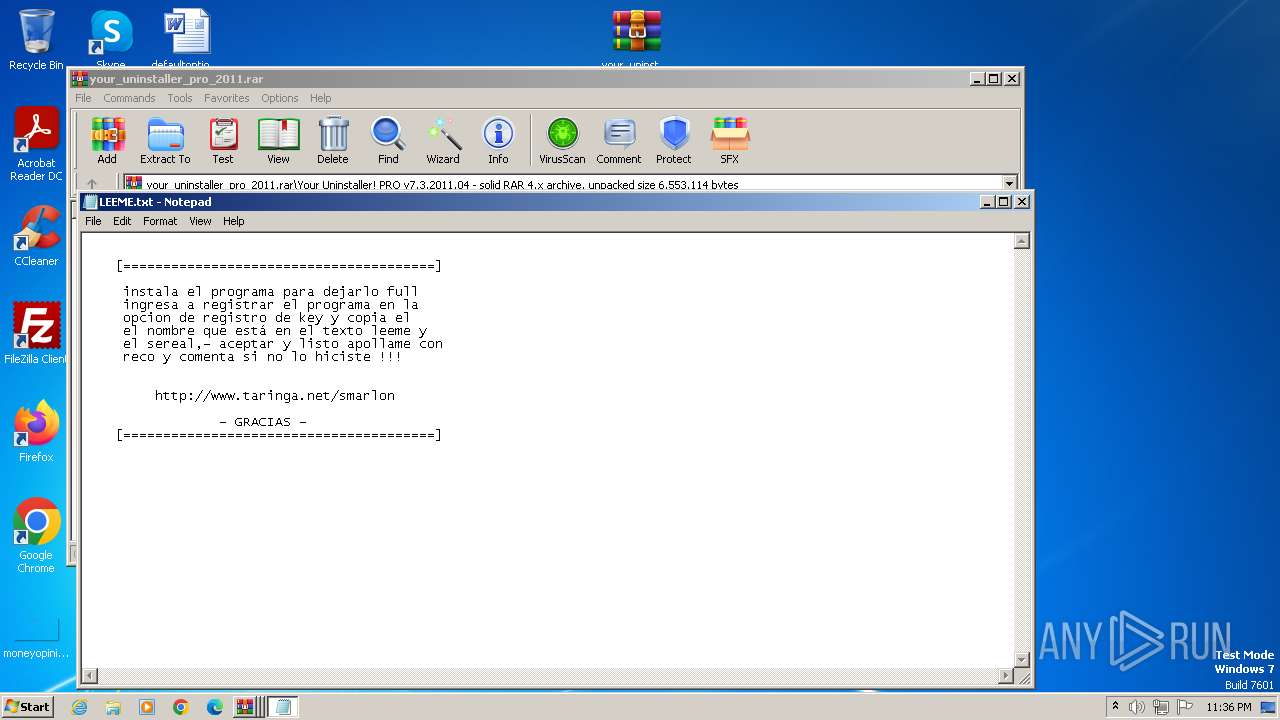1280x720 pixels.
Task: Open WinRAR Favorites menu
Action: pos(227,98)
